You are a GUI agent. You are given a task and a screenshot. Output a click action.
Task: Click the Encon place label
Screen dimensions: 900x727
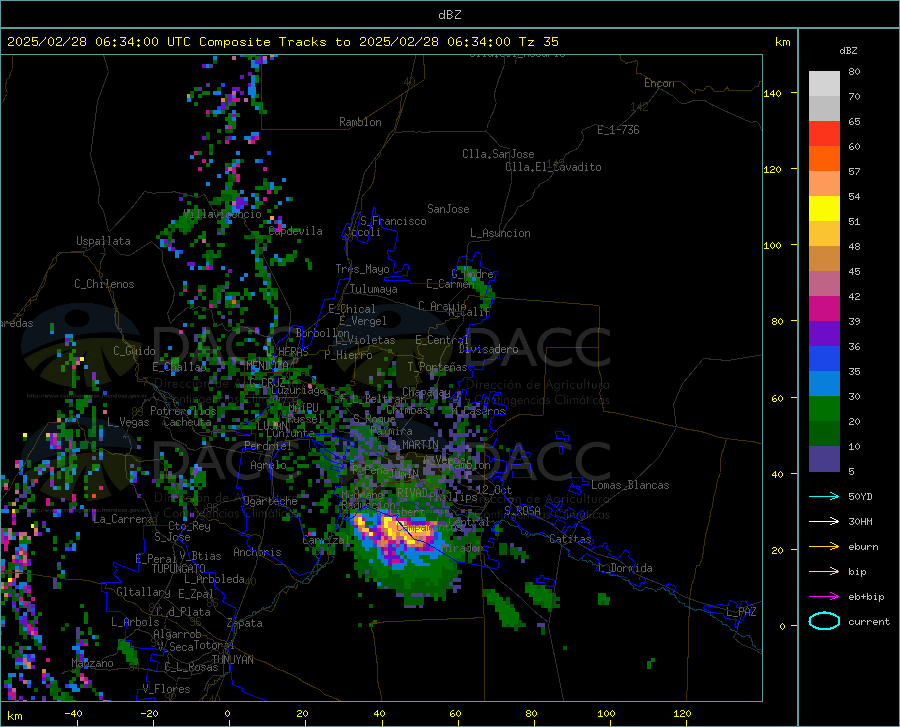click(x=659, y=83)
